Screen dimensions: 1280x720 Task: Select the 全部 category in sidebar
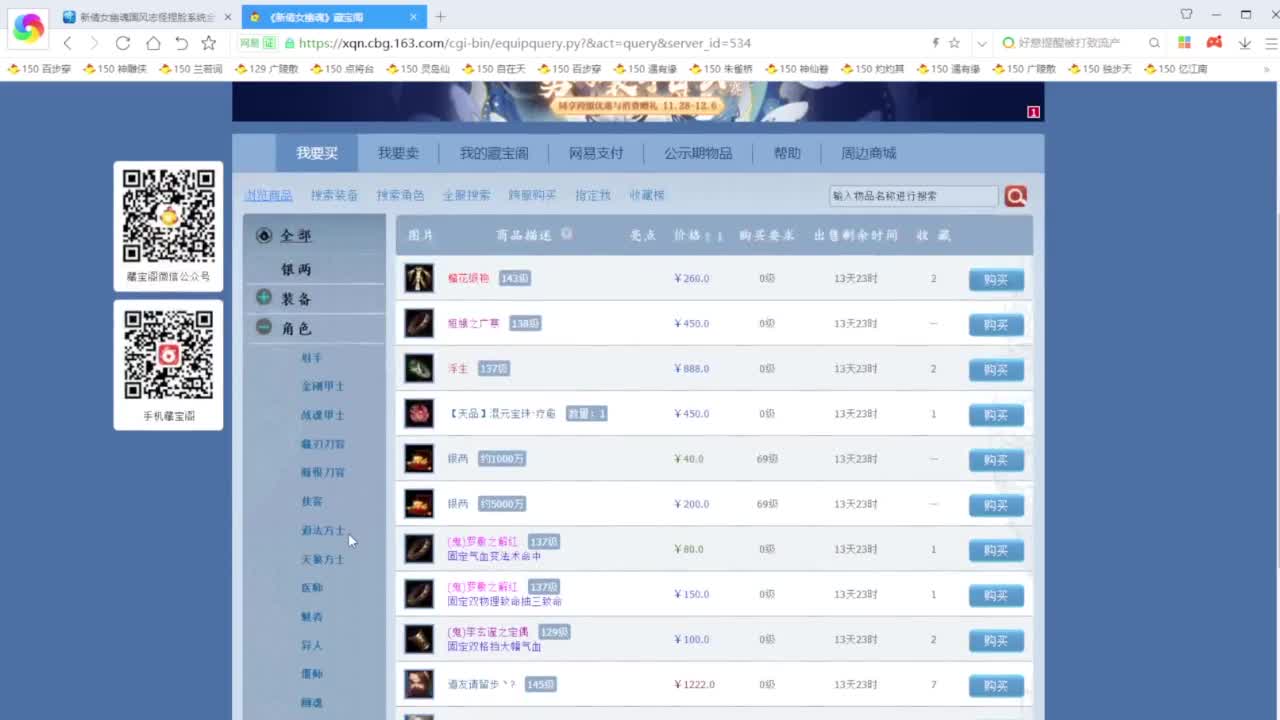pyautogui.click(x=295, y=236)
